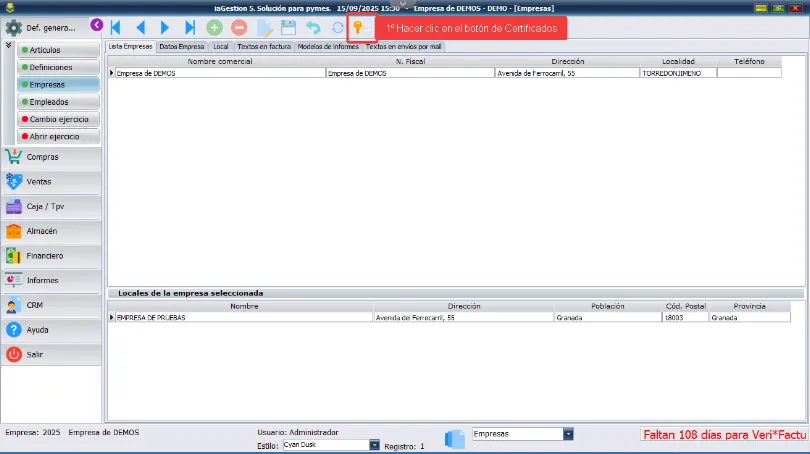Collapse sidebar with purple arrow button

pyautogui.click(x=96, y=25)
